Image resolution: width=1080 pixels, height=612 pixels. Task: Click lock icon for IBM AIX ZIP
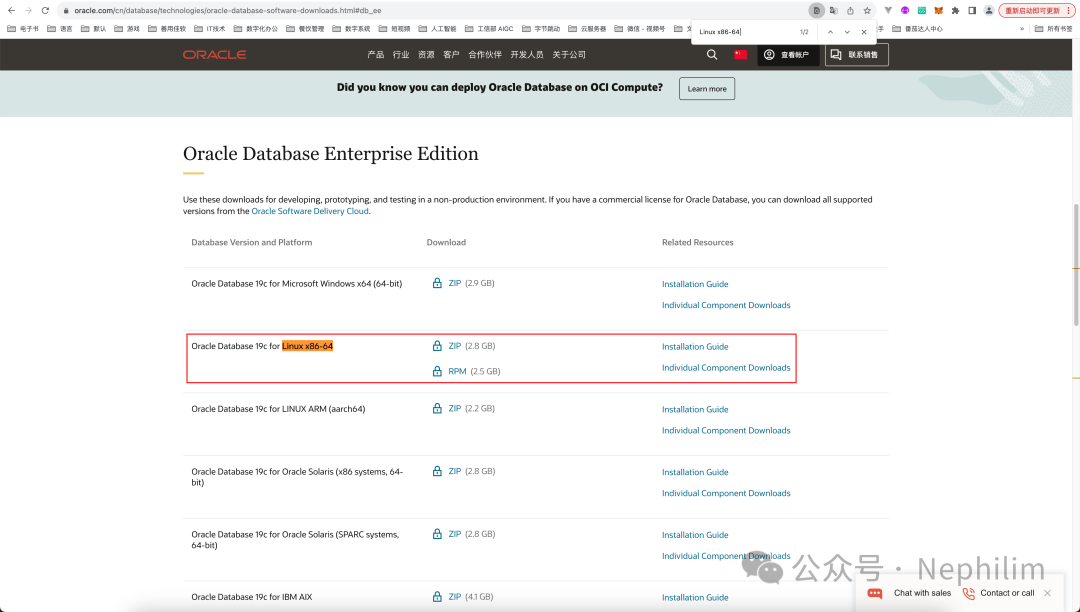click(x=437, y=596)
